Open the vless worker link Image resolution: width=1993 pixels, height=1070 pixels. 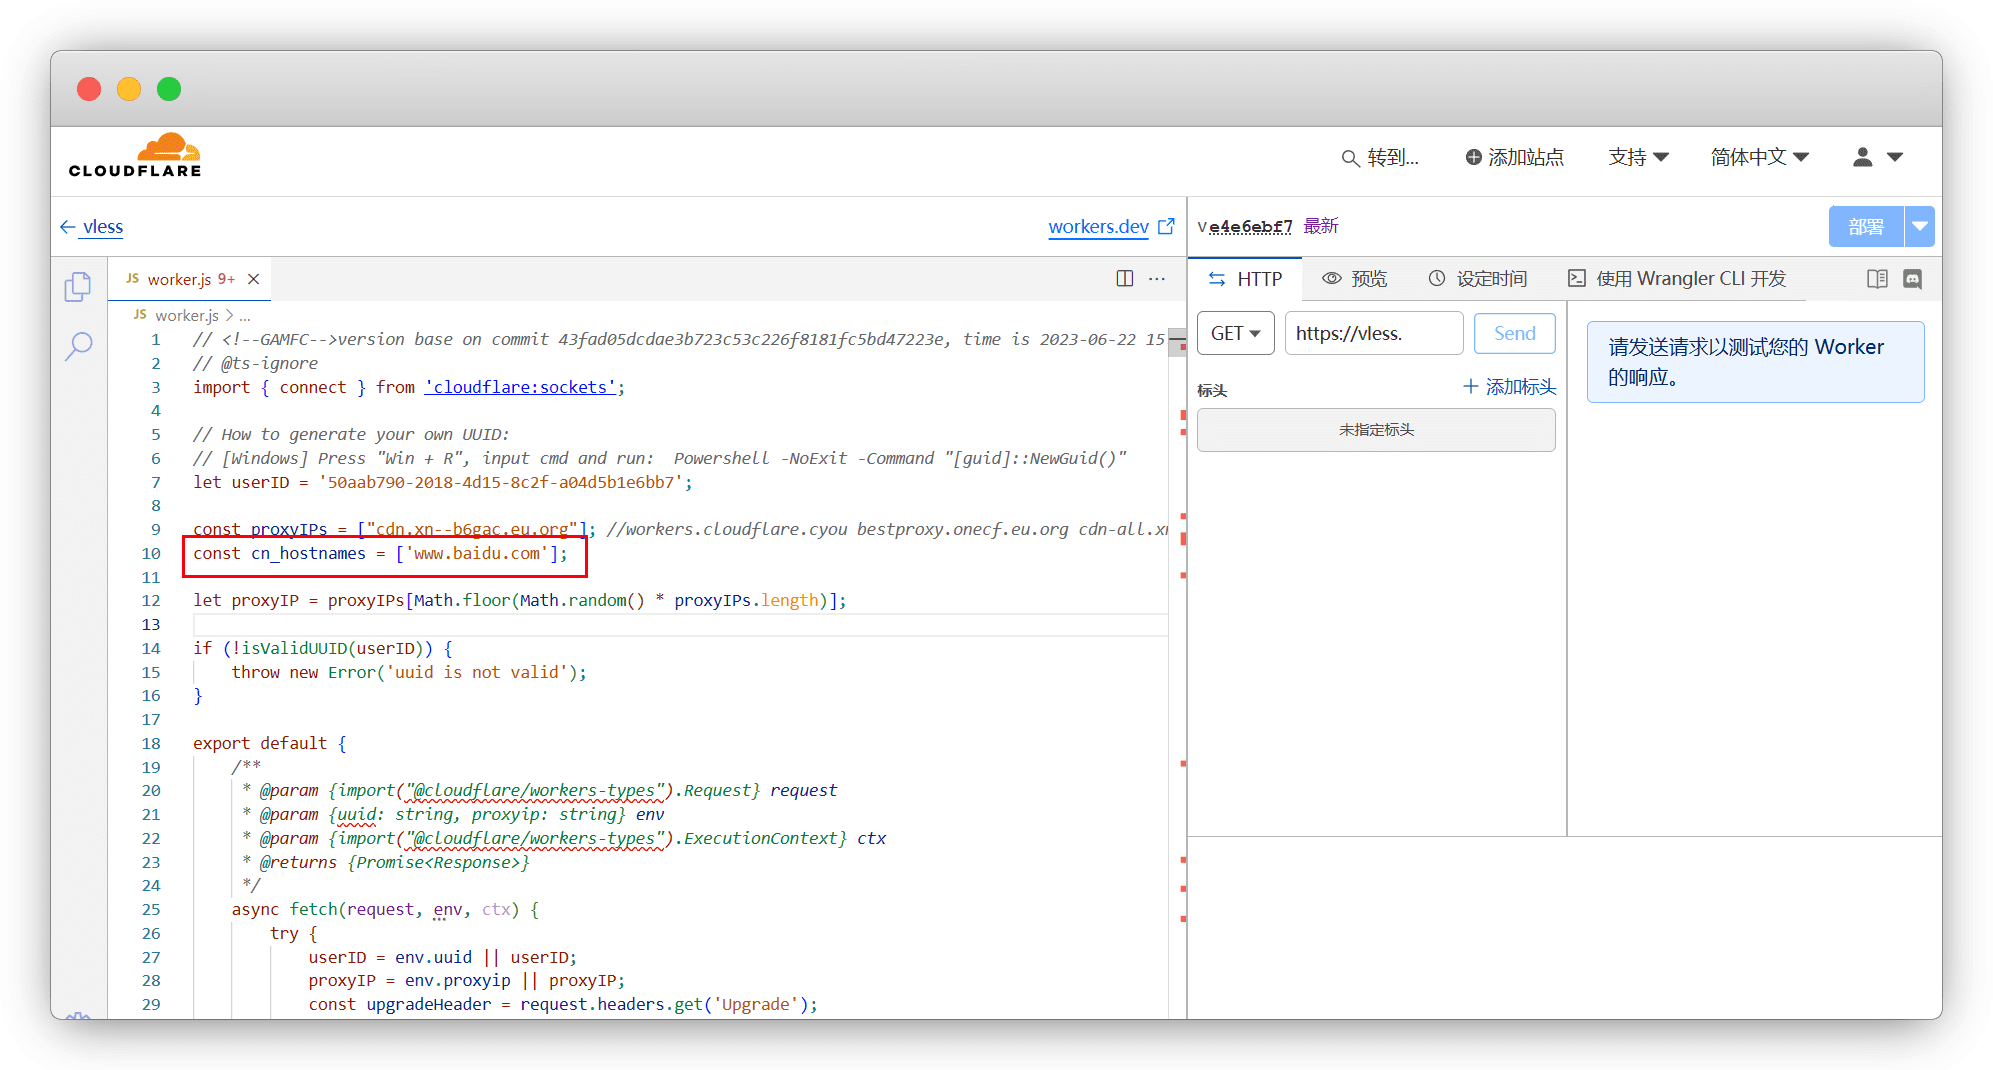pyautogui.click(x=103, y=226)
